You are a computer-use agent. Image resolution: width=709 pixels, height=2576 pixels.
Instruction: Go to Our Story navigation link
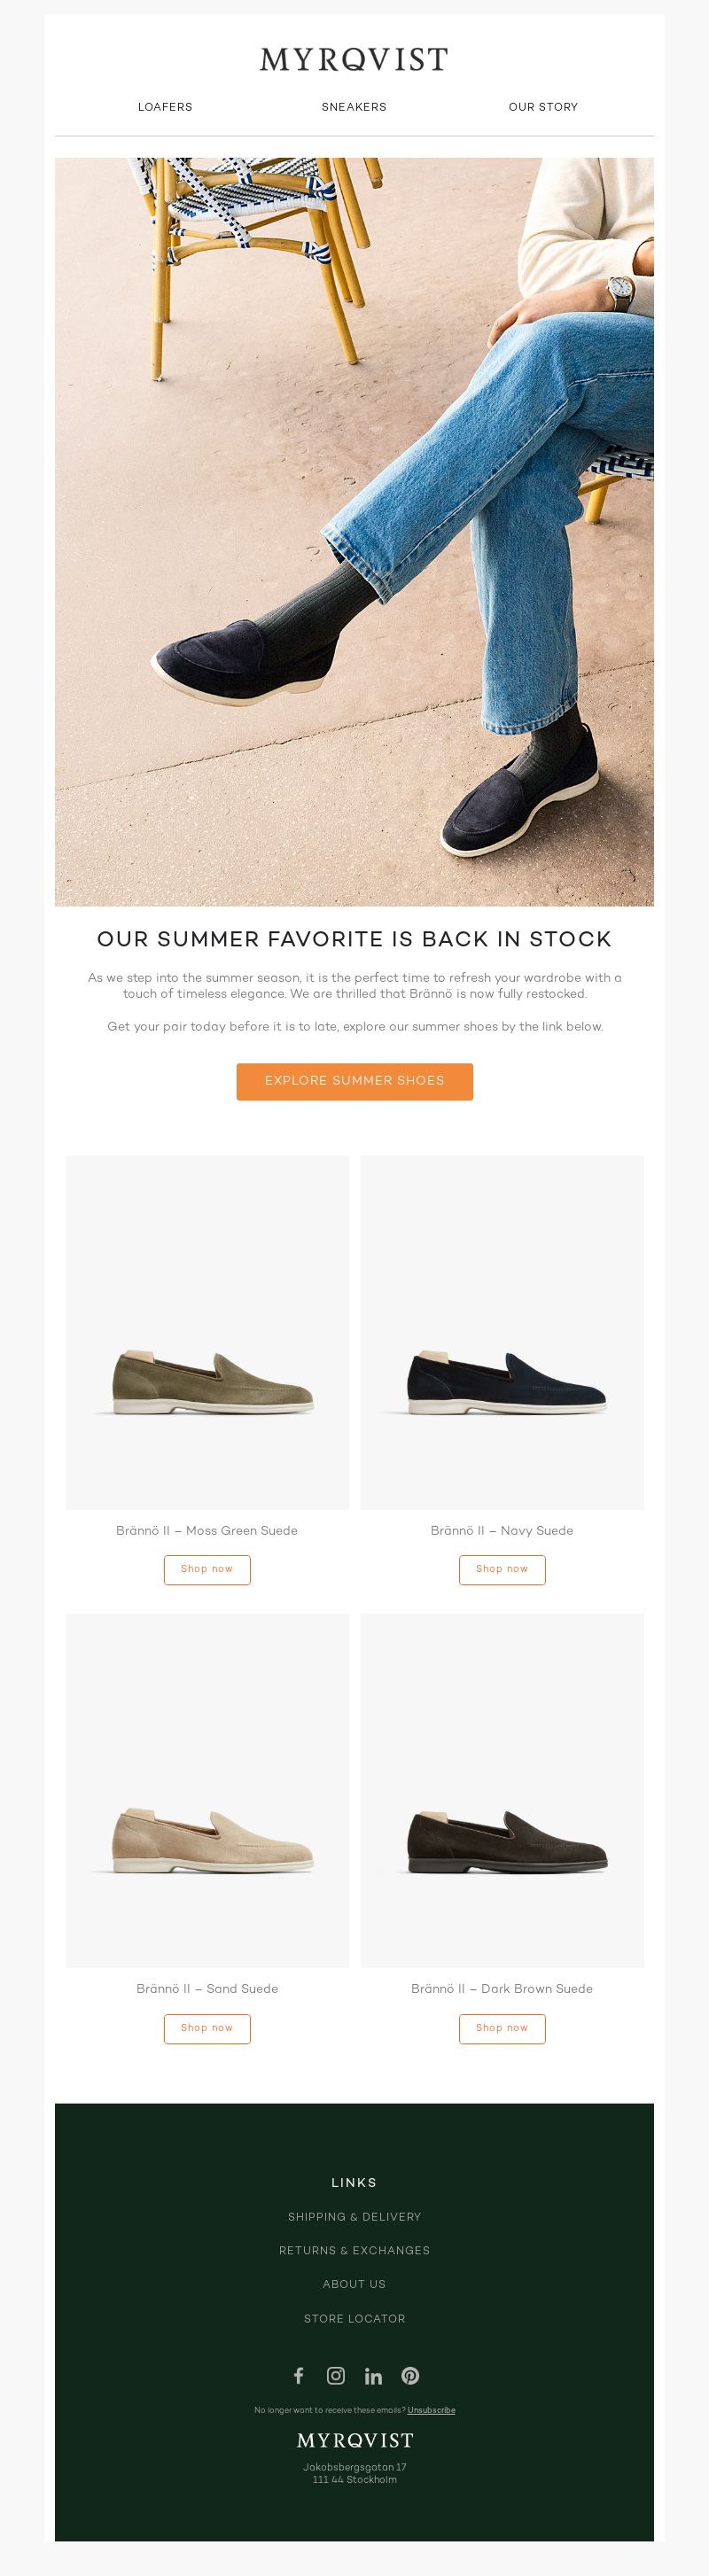(543, 107)
